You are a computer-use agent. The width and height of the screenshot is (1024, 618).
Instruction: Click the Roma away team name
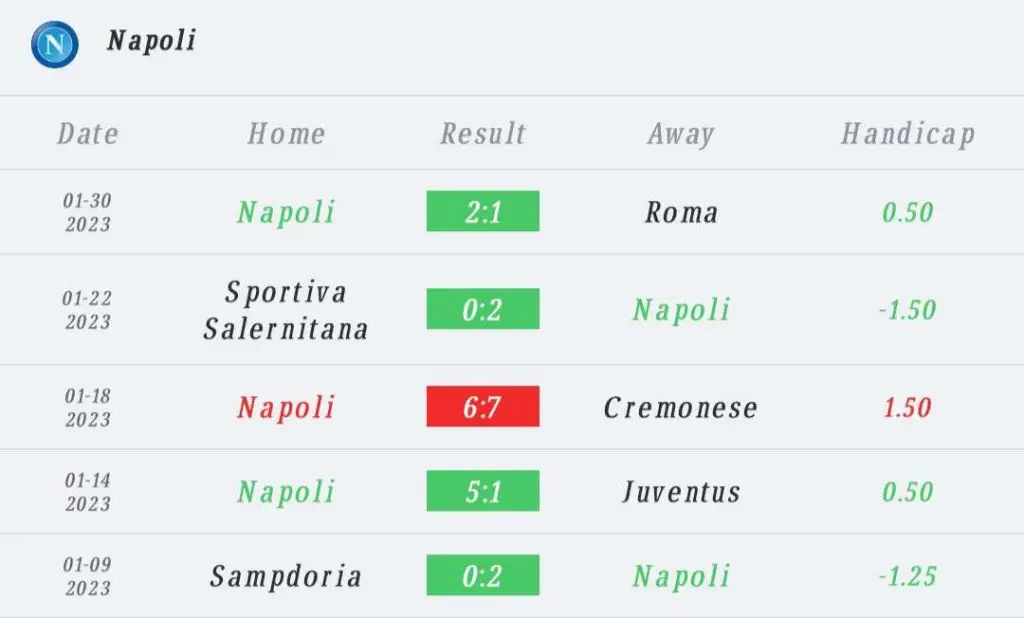pos(681,212)
